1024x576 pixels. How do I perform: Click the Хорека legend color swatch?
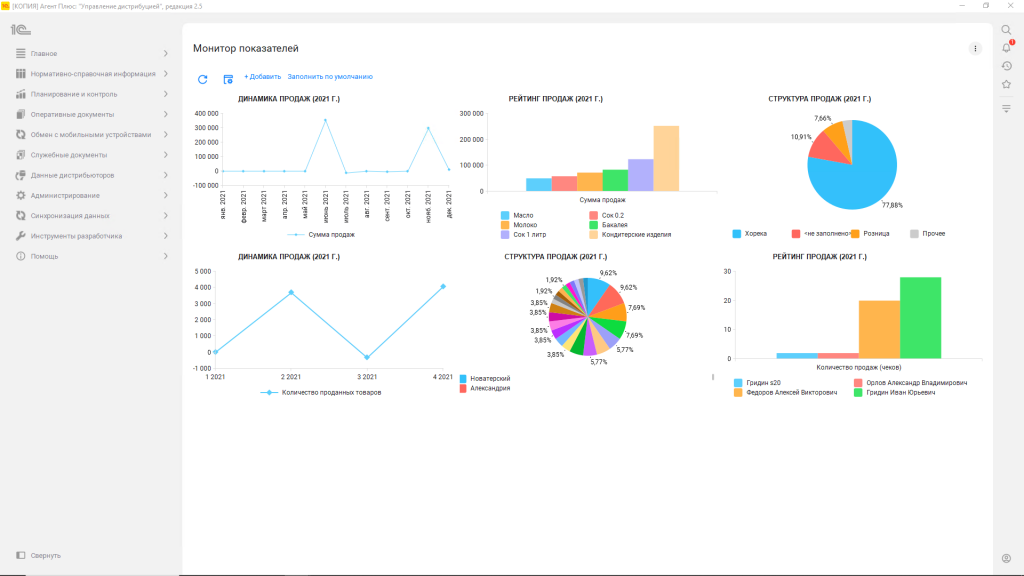(737, 234)
